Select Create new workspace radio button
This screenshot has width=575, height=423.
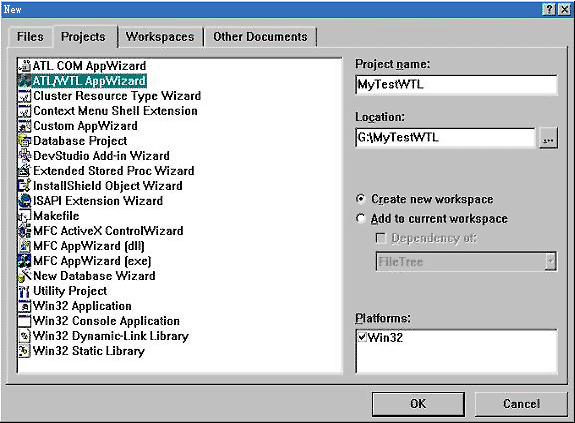[x=361, y=199]
